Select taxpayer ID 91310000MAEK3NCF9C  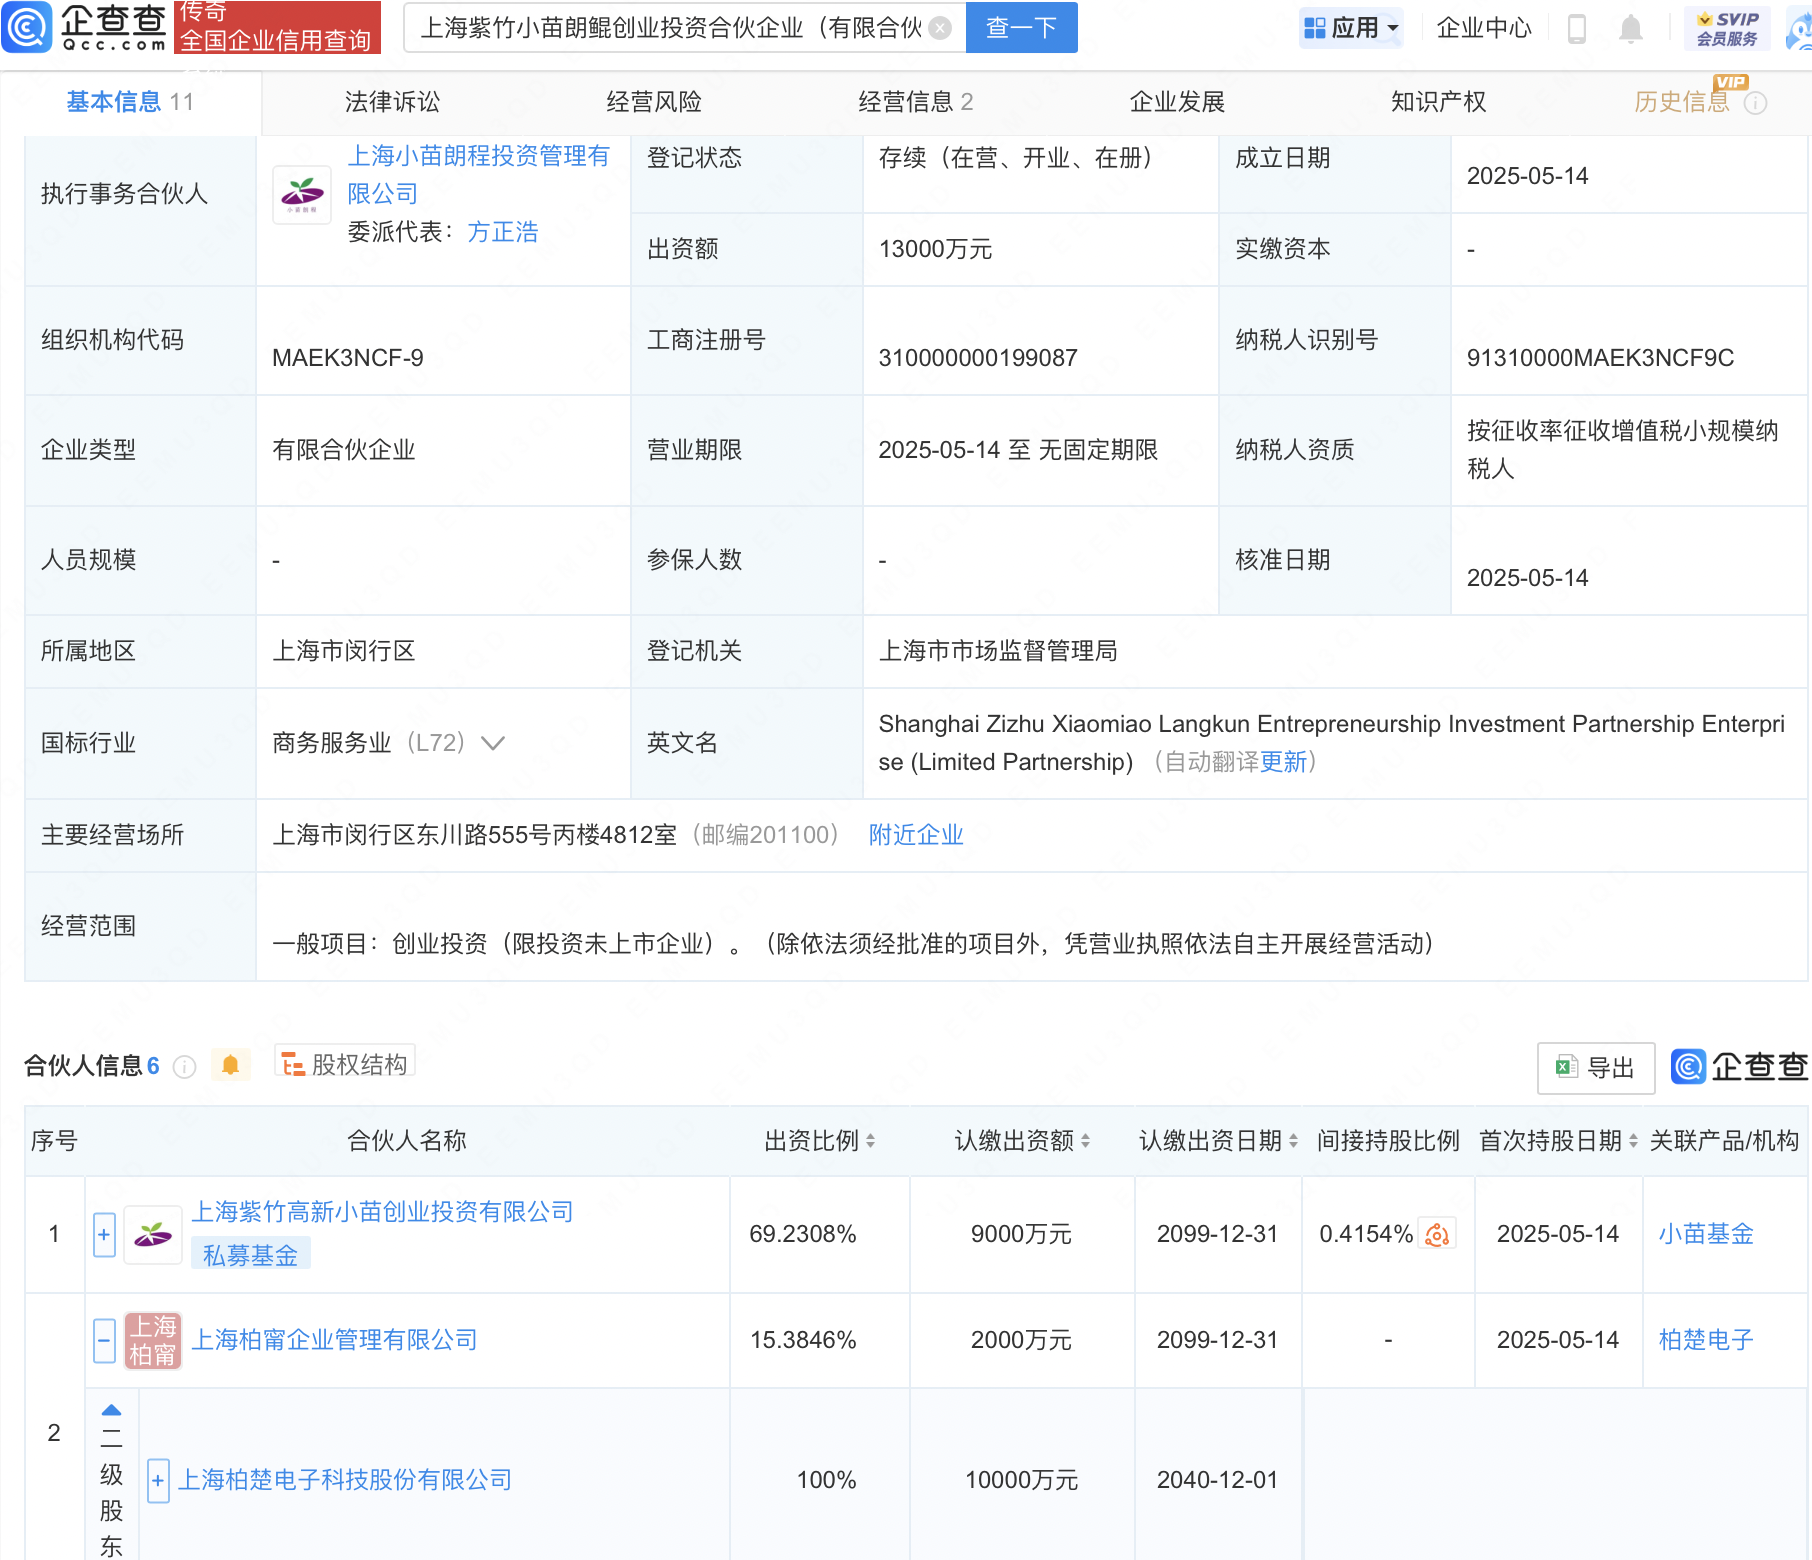[1600, 358]
